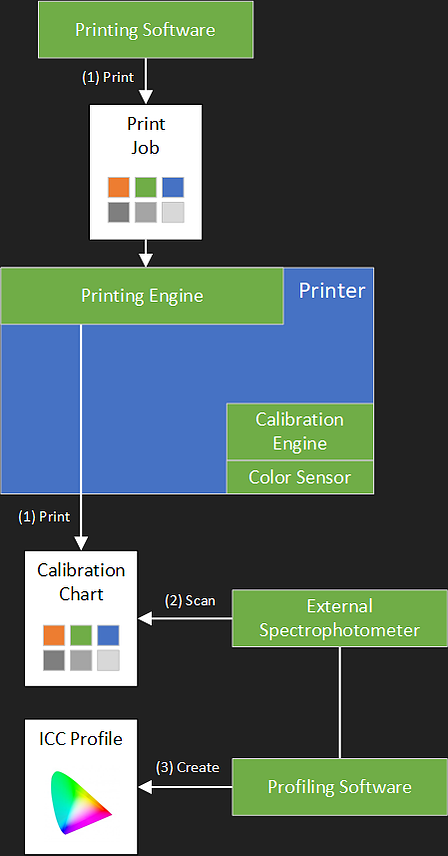This screenshot has height=856, width=448.
Task: Click the Printer label in blue area
Action: pyautogui.click(x=332, y=290)
